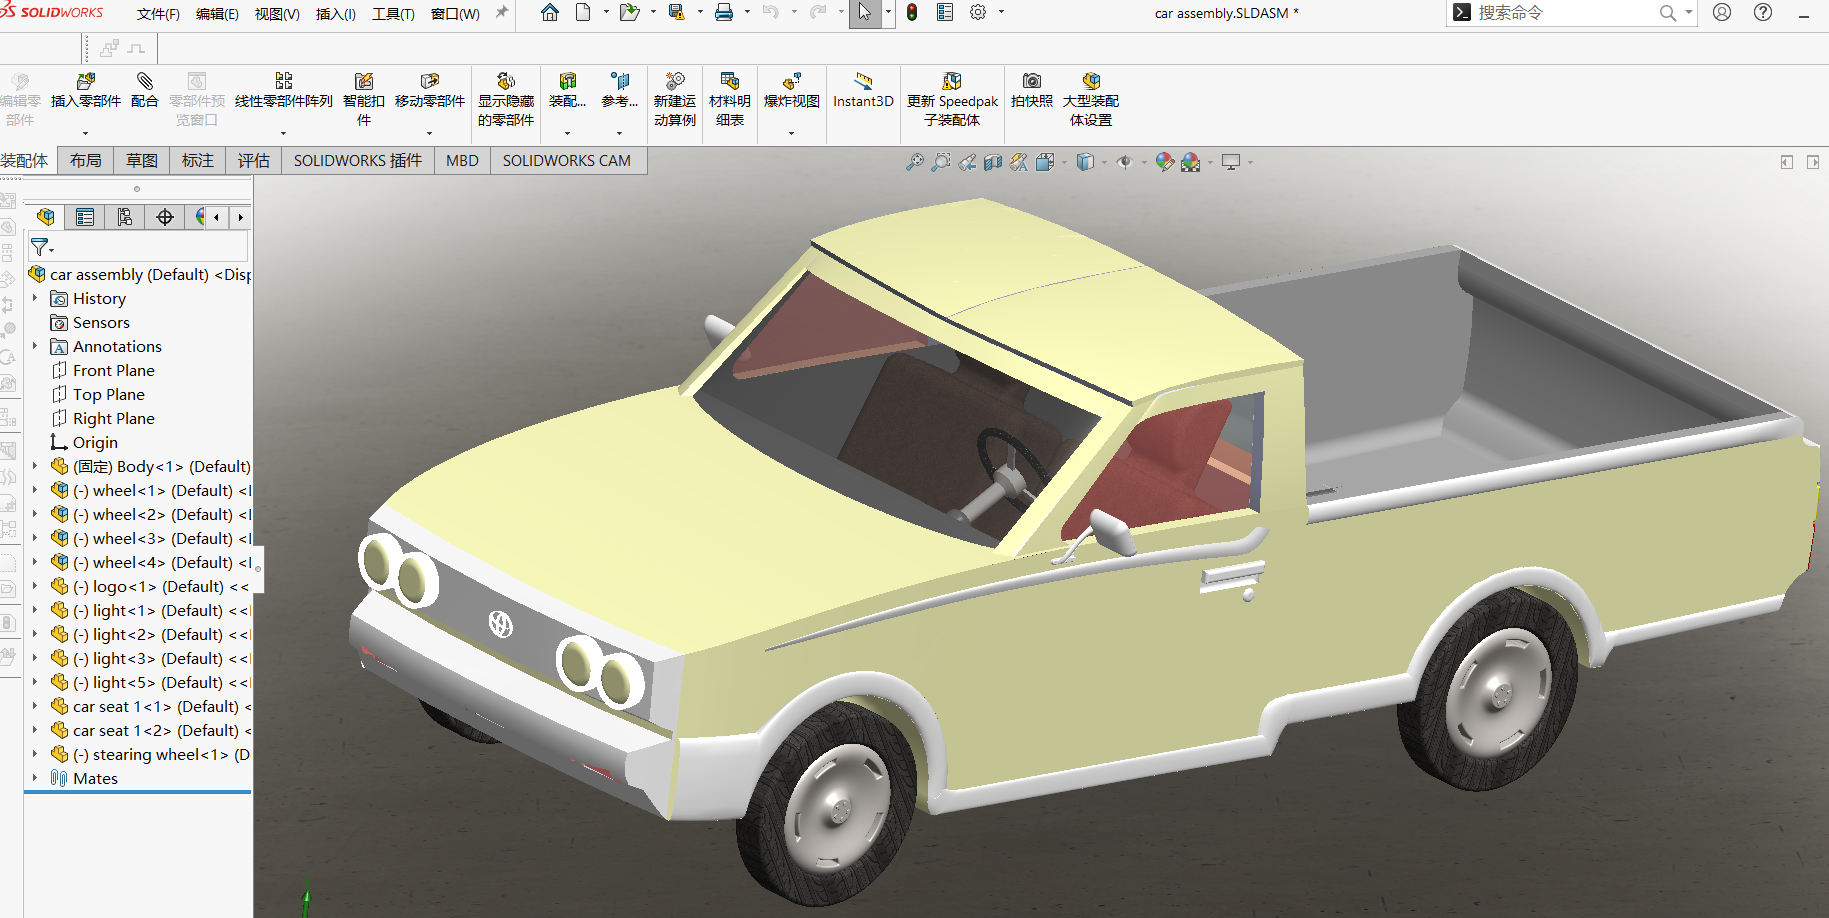1829x918 pixels.
Task: Click 材料明细表 bill of materials tool
Action: pos(730,99)
